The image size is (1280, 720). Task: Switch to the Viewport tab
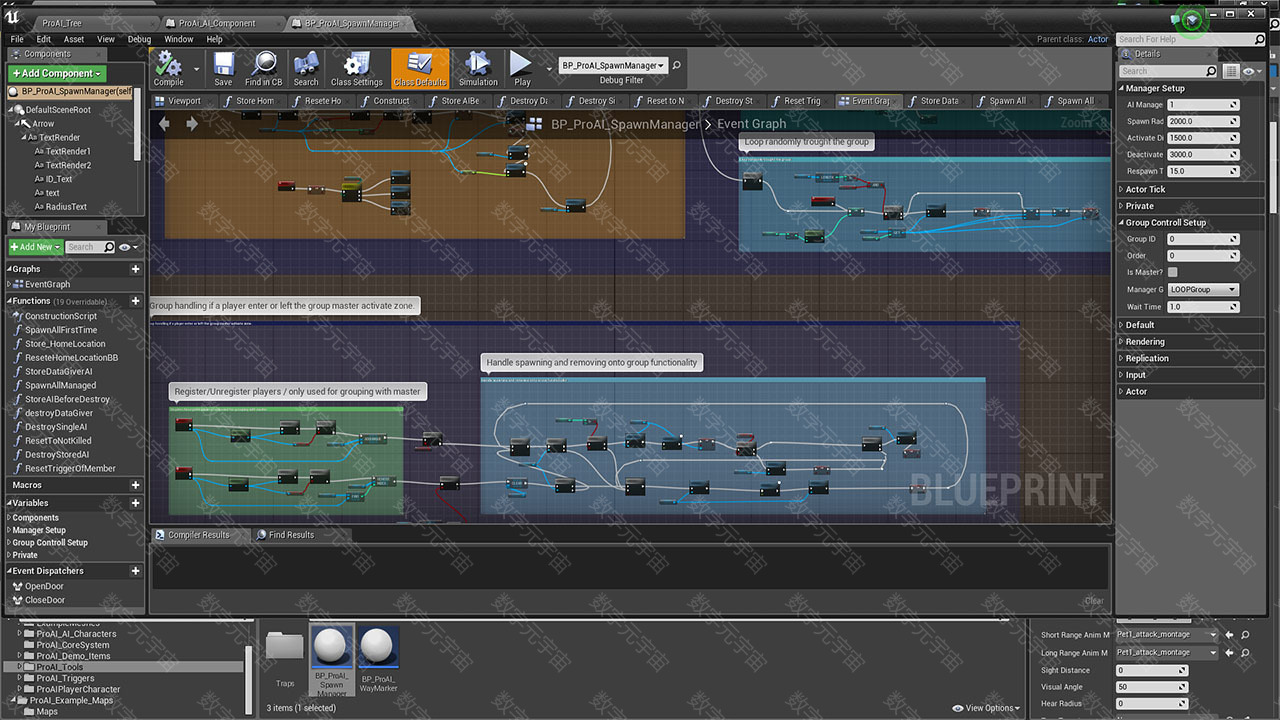pos(184,101)
